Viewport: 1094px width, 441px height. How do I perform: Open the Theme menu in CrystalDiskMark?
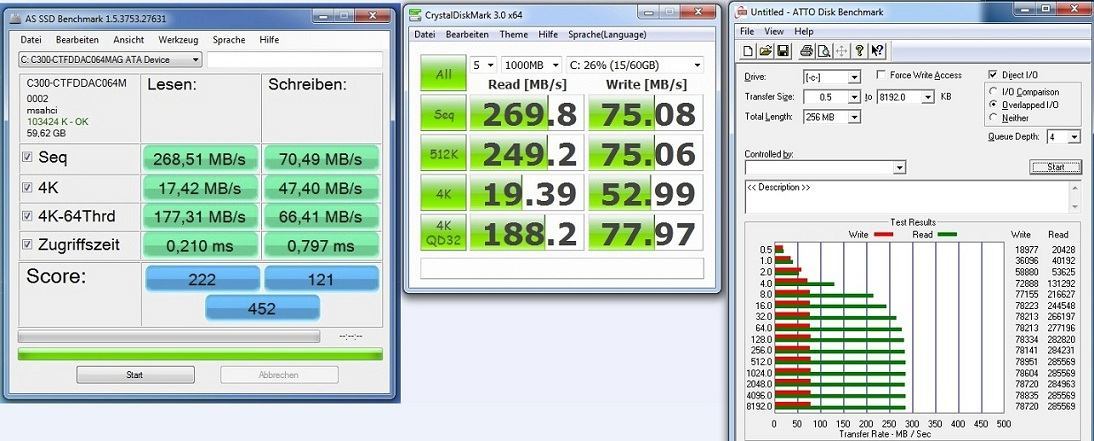coord(514,34)
